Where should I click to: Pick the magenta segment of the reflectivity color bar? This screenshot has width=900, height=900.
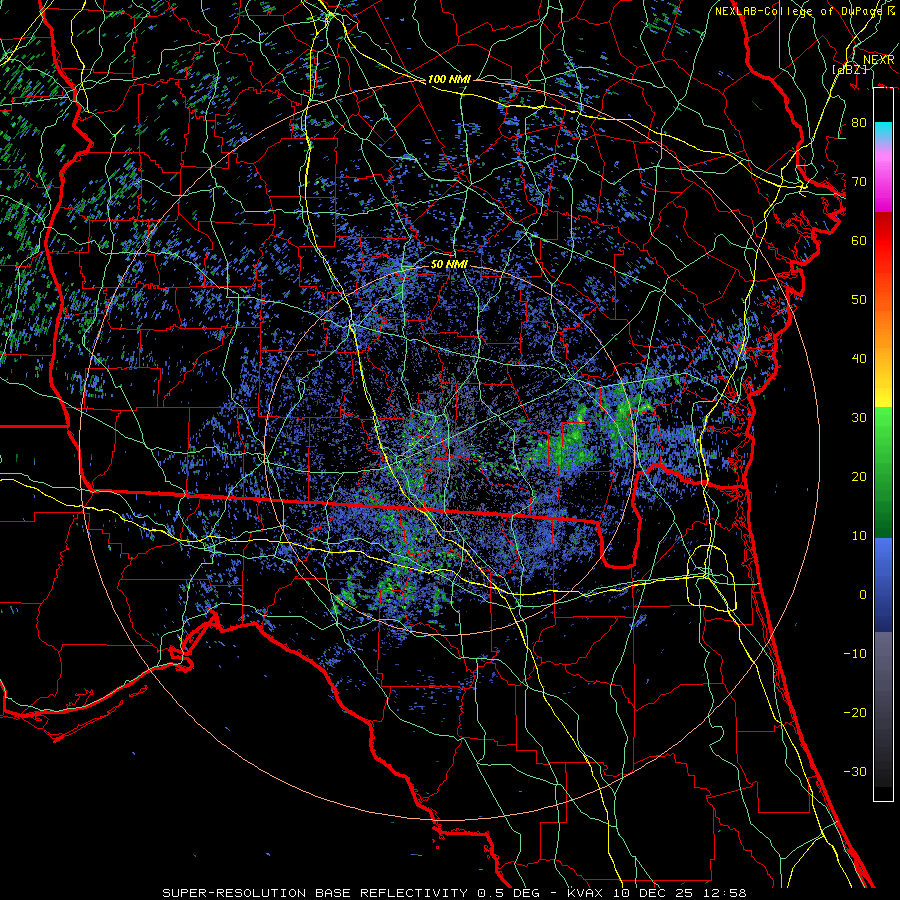click(x=883, y=189)
